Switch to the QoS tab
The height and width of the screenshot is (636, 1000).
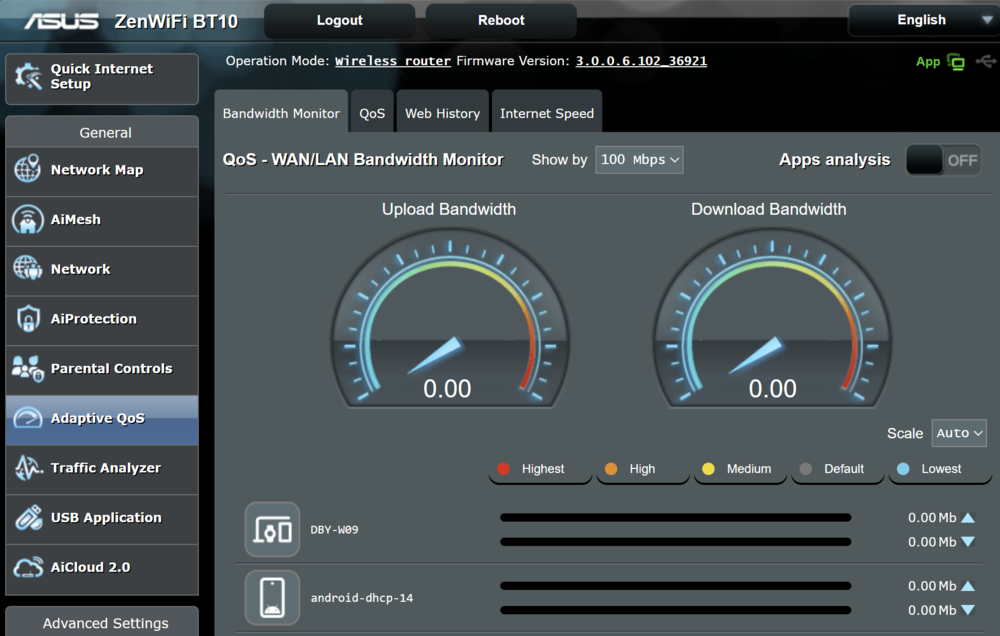click(372, 113)
